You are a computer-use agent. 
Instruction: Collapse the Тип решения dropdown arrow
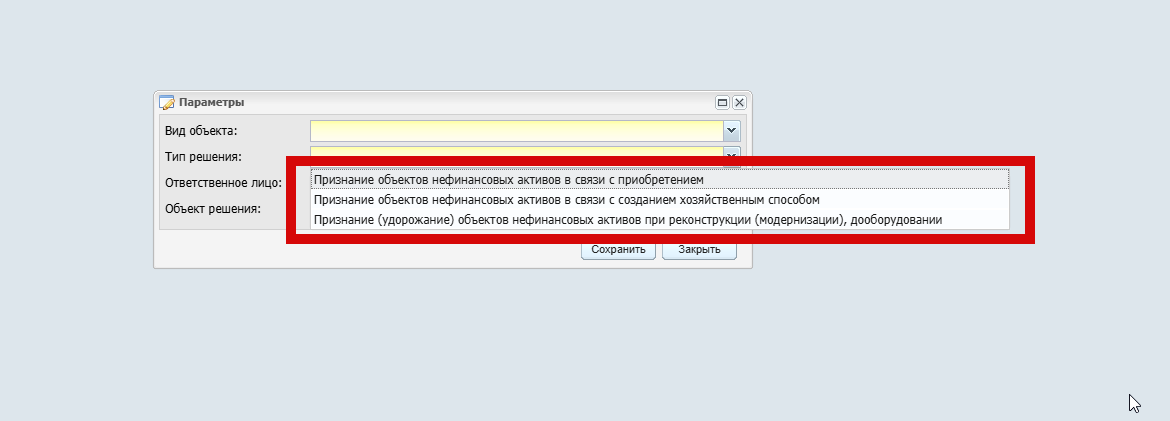tap(731, 152)
